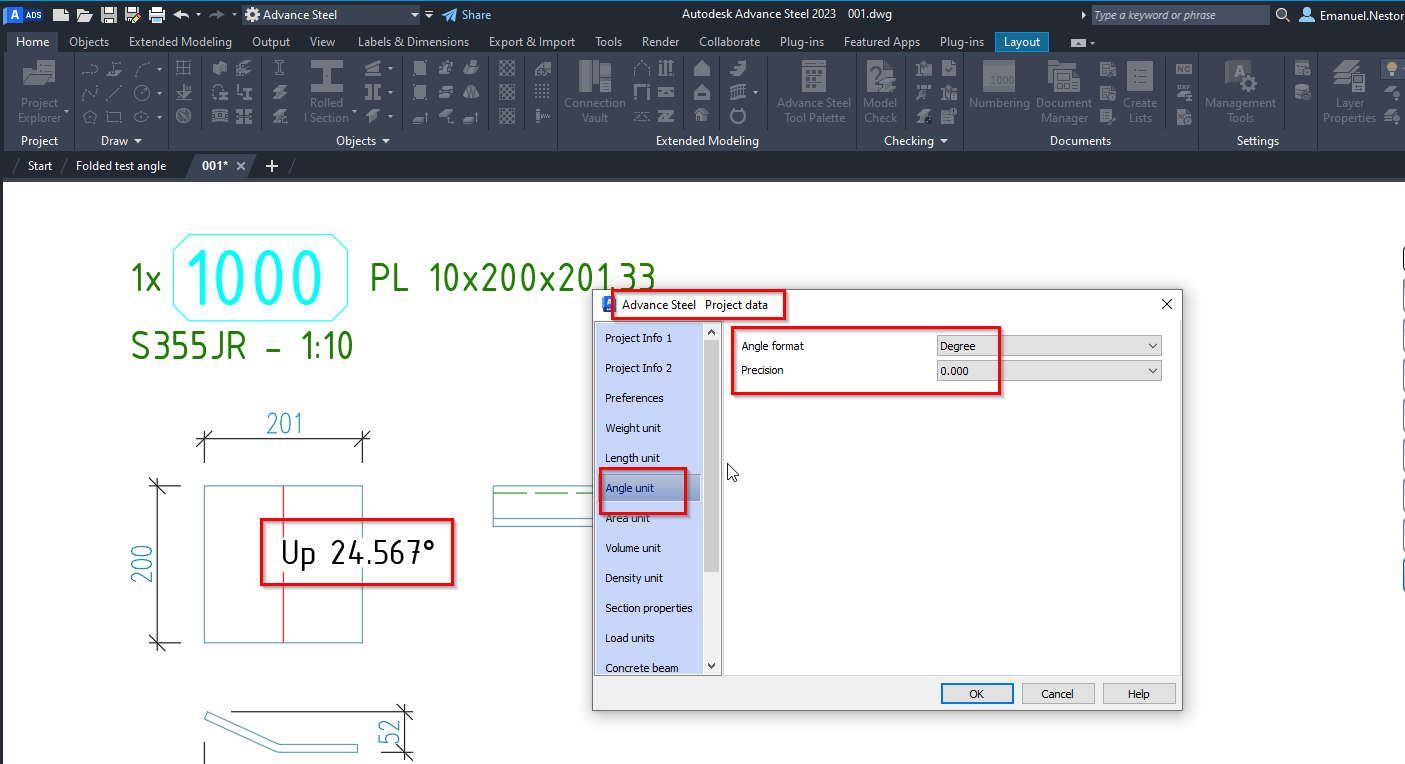Click the keyword search input field
This screenshot has width=1405, height=764.
(1179, 15)
